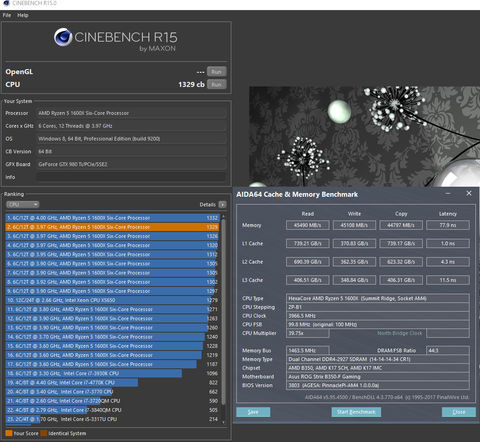
Task: Click ranking scrollbar up arrow
Action: [223, 216]
